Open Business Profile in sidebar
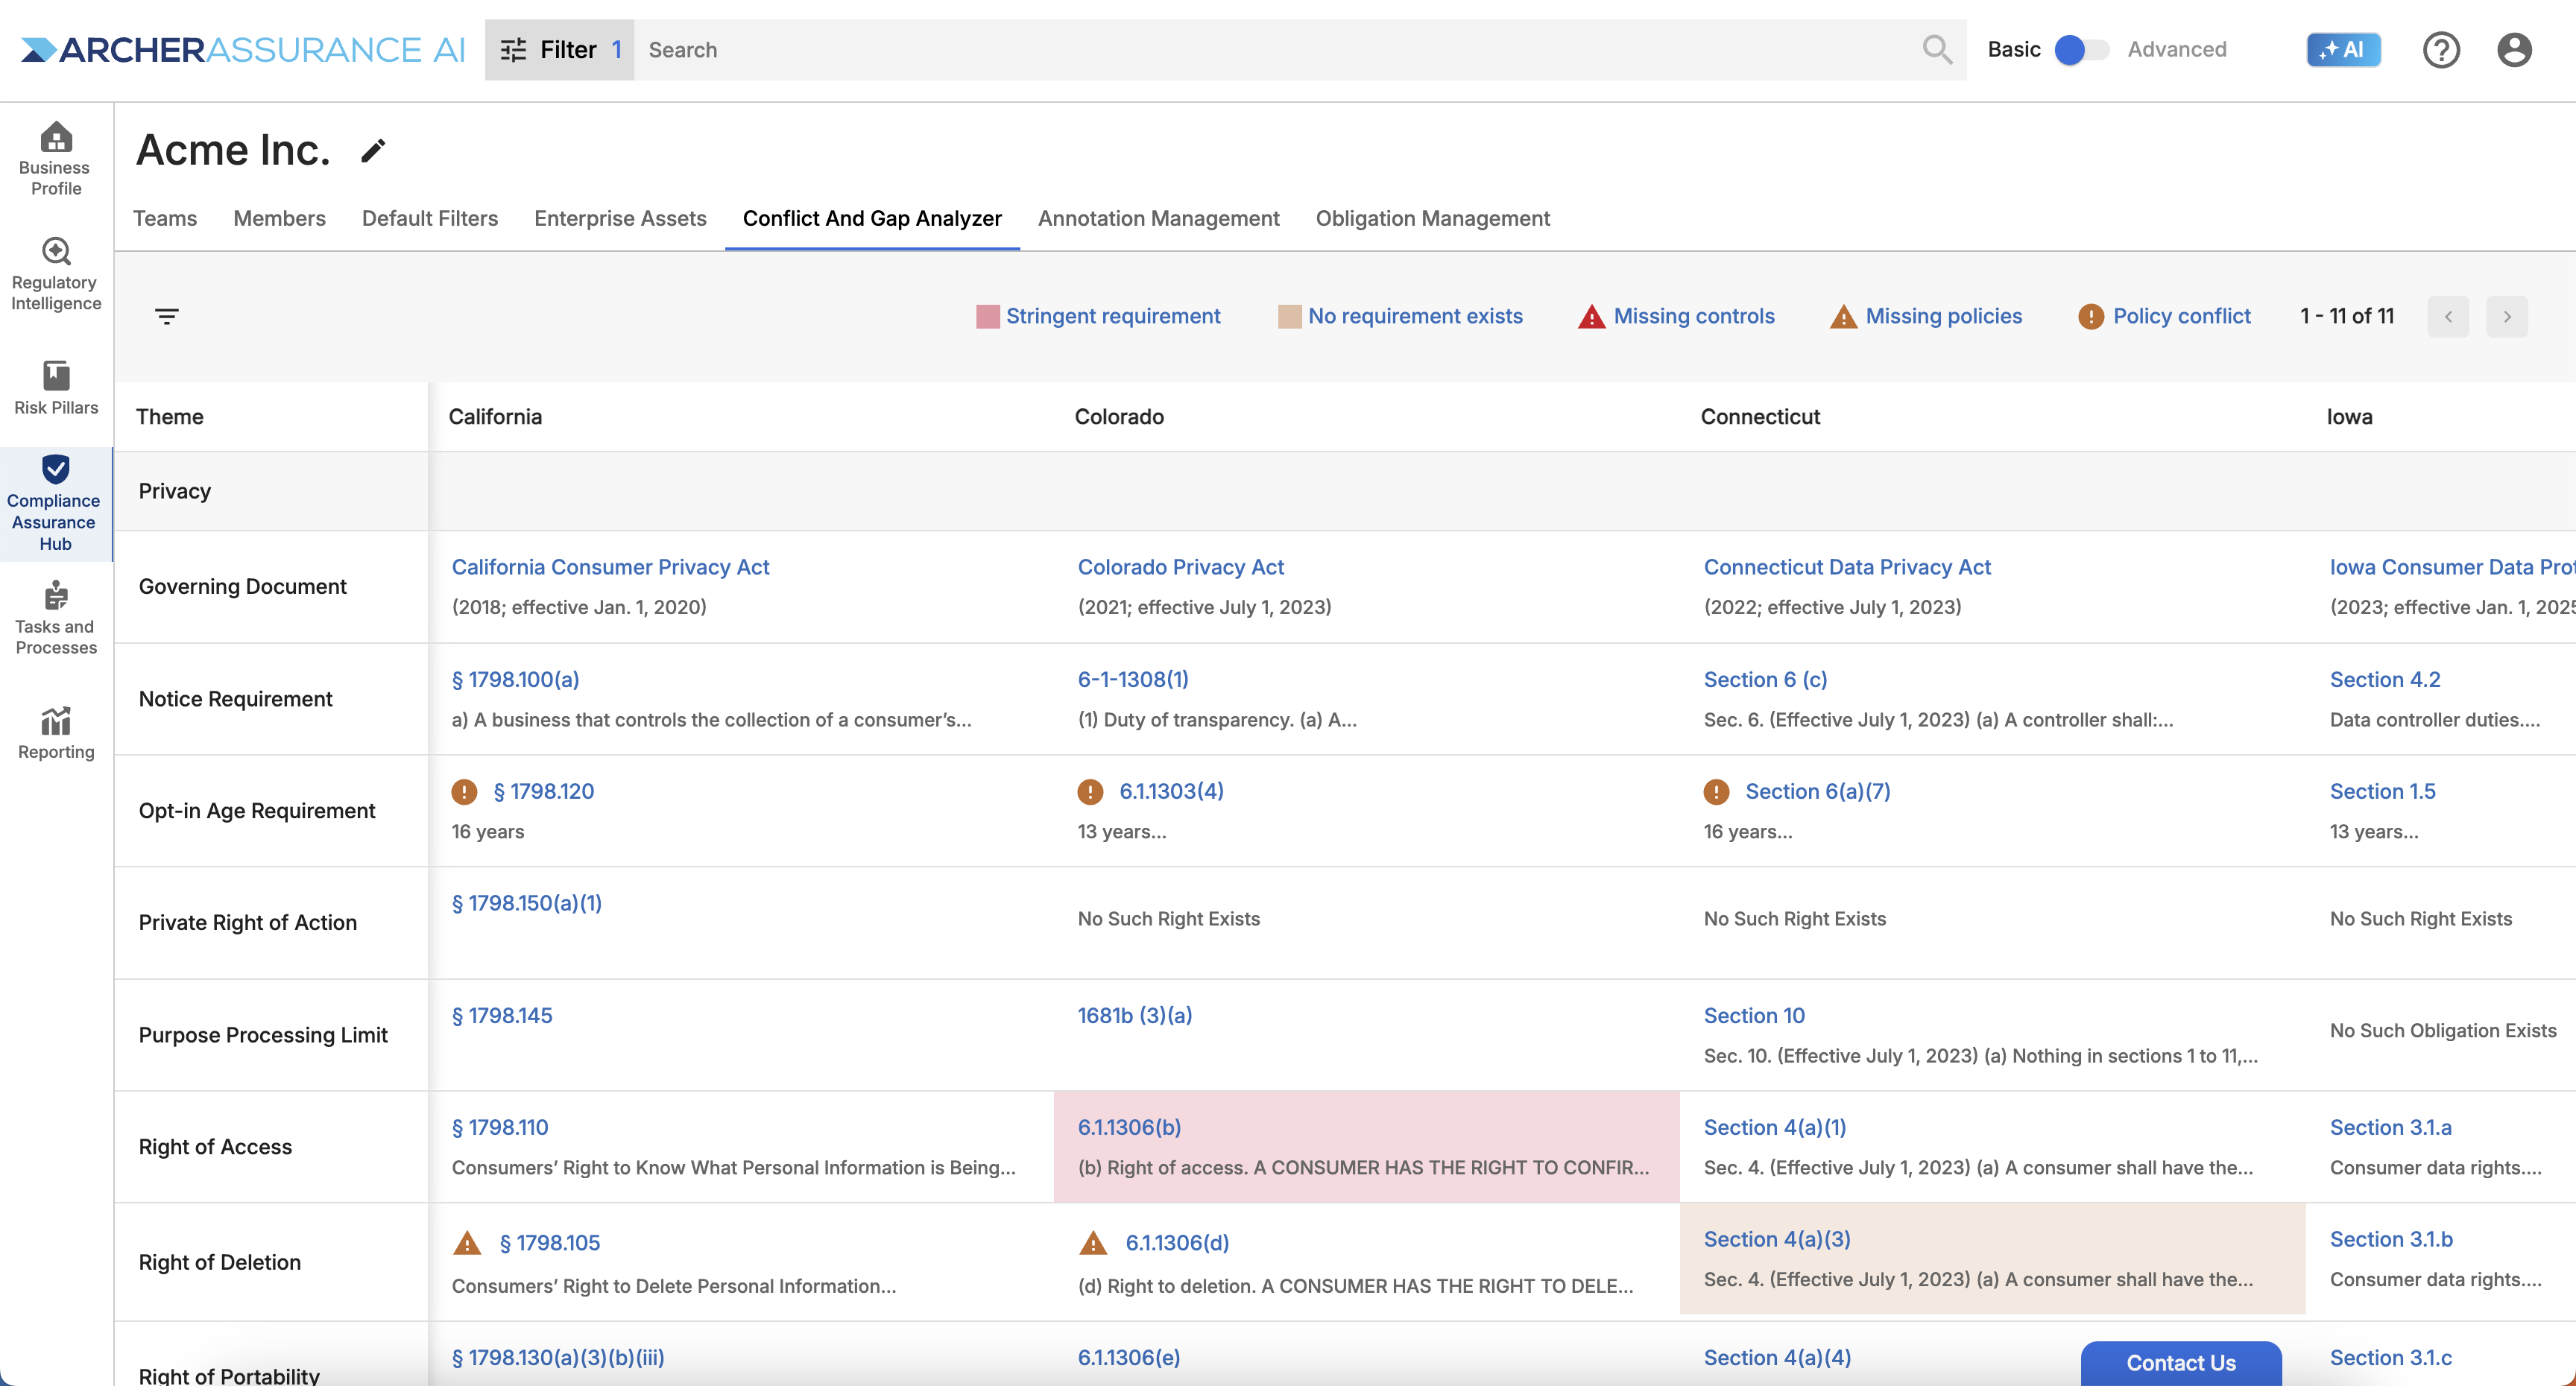 coord(56,159)
